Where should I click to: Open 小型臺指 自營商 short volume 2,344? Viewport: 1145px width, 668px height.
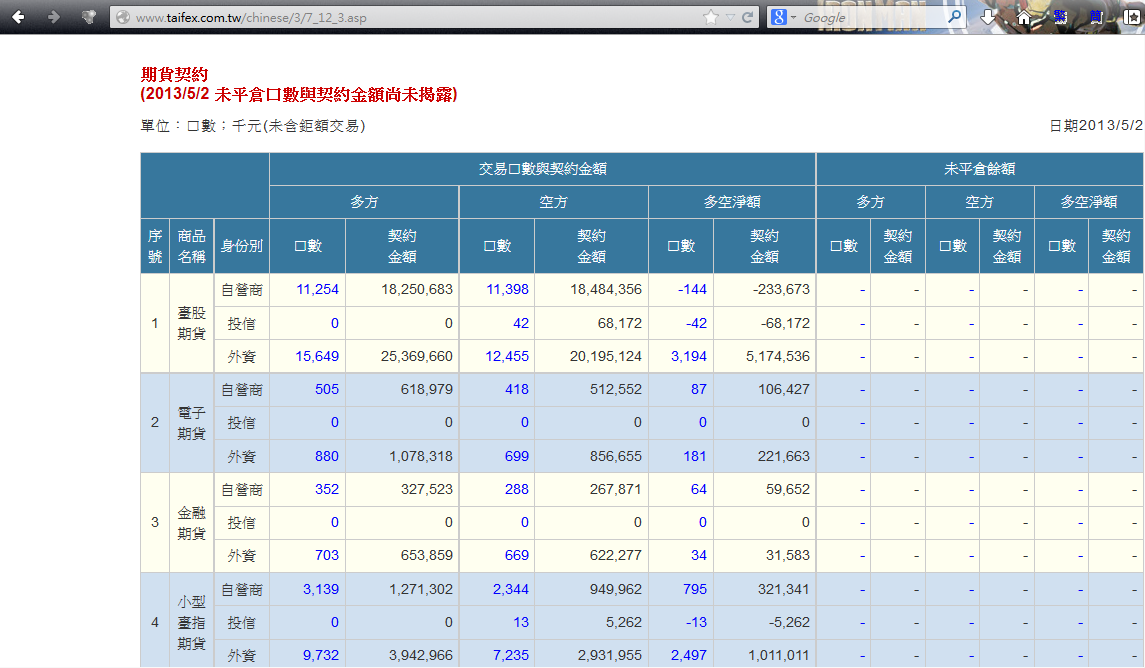click(x=511, y=589)
